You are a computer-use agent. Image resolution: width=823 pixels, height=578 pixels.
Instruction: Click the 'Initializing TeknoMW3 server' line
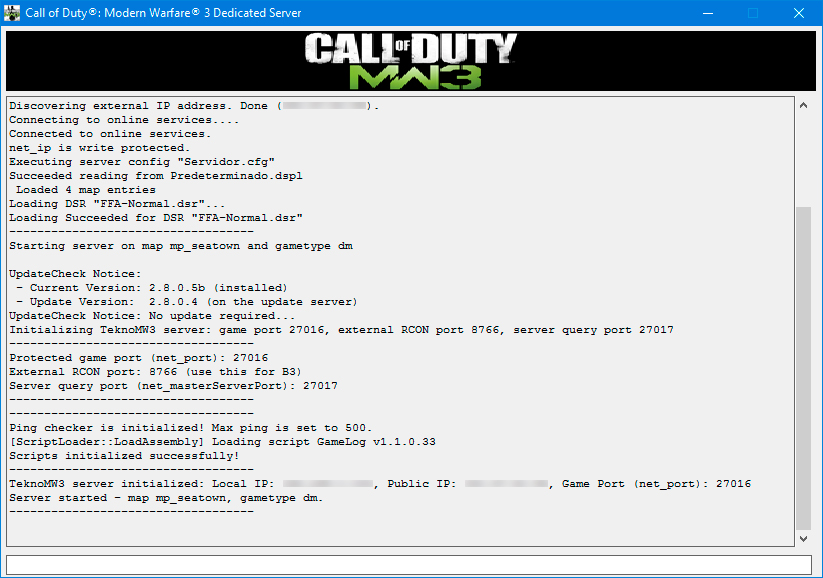pyautogui.click(x=341, y=330)
